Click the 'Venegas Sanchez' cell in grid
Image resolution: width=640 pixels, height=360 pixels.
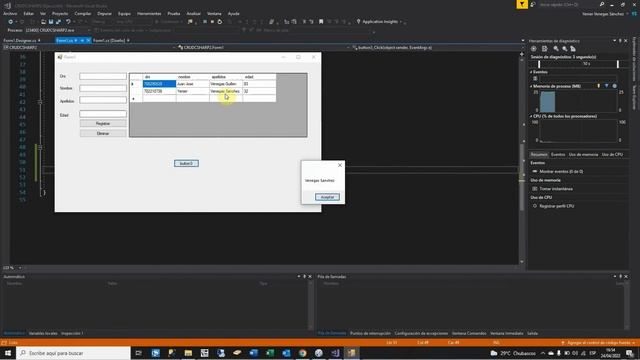(x=226, y=91)
